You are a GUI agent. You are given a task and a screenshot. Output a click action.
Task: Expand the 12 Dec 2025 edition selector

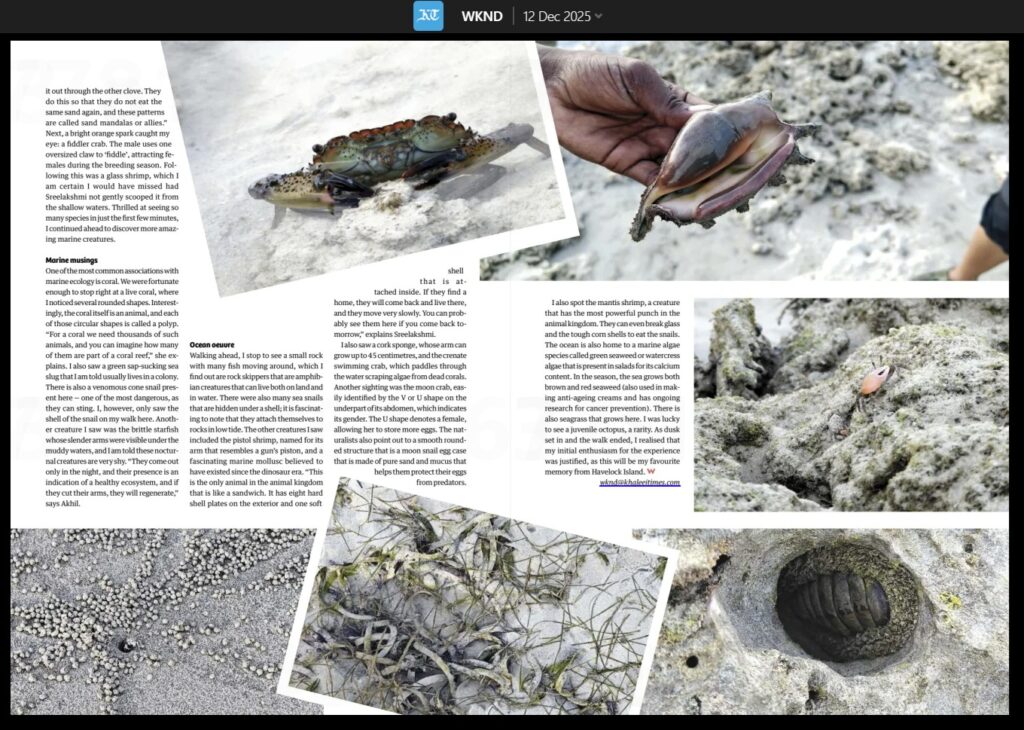tap(556, 16)
